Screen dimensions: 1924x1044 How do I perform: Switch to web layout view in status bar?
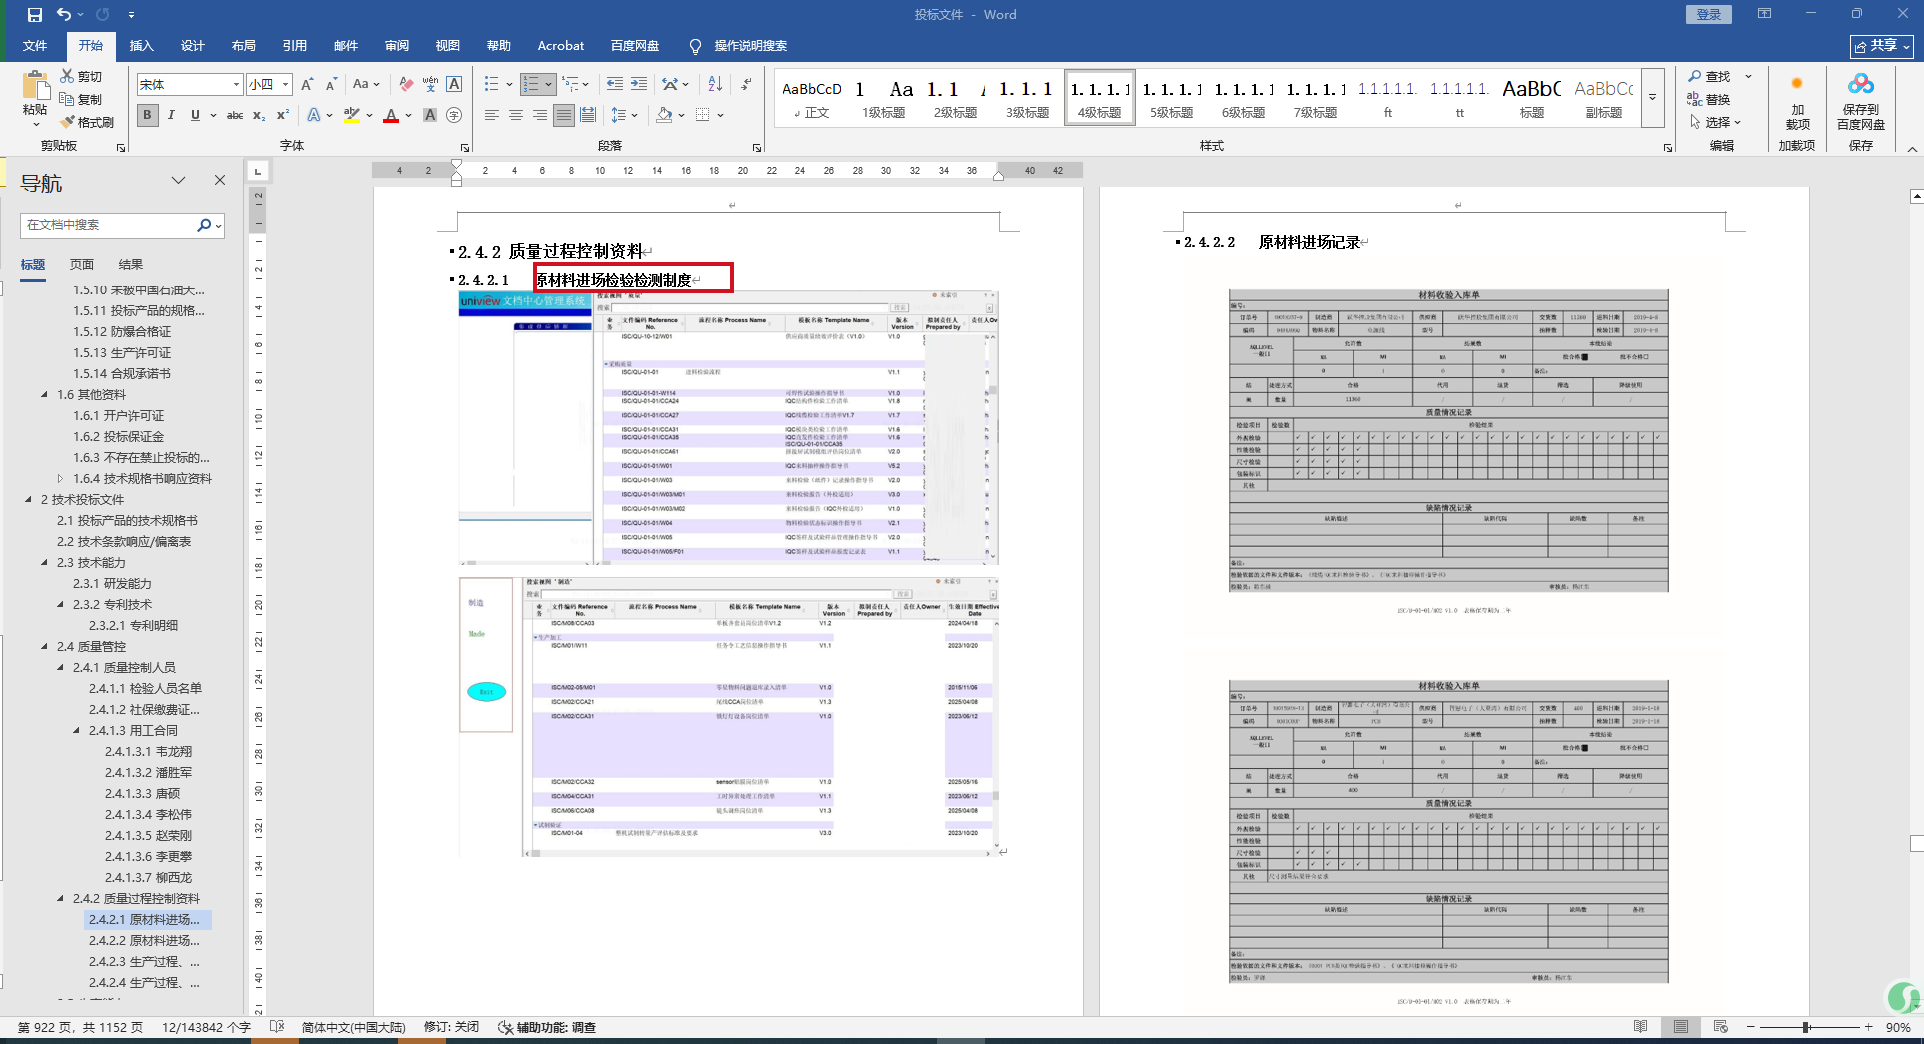(x=1720, y=1027)
